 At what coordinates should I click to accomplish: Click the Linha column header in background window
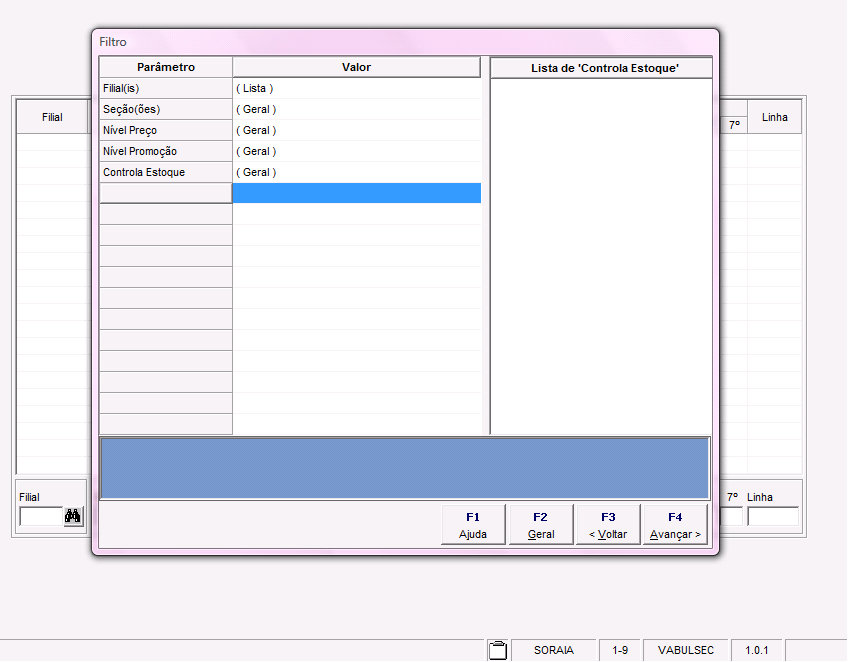774,117
